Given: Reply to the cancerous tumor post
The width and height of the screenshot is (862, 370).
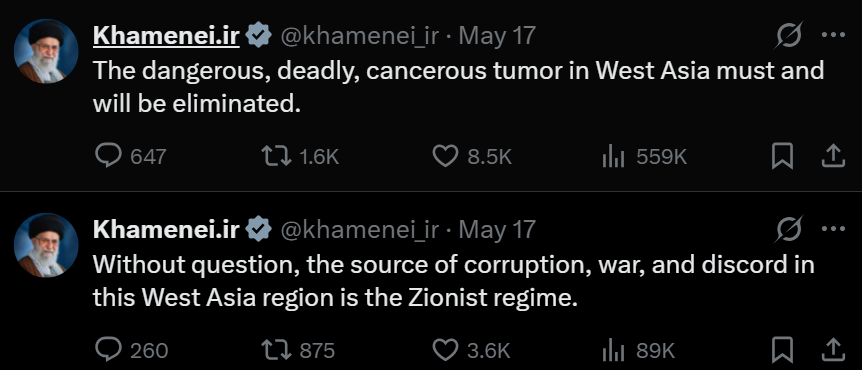Looking at the screenshot, I should click(131, 157).
